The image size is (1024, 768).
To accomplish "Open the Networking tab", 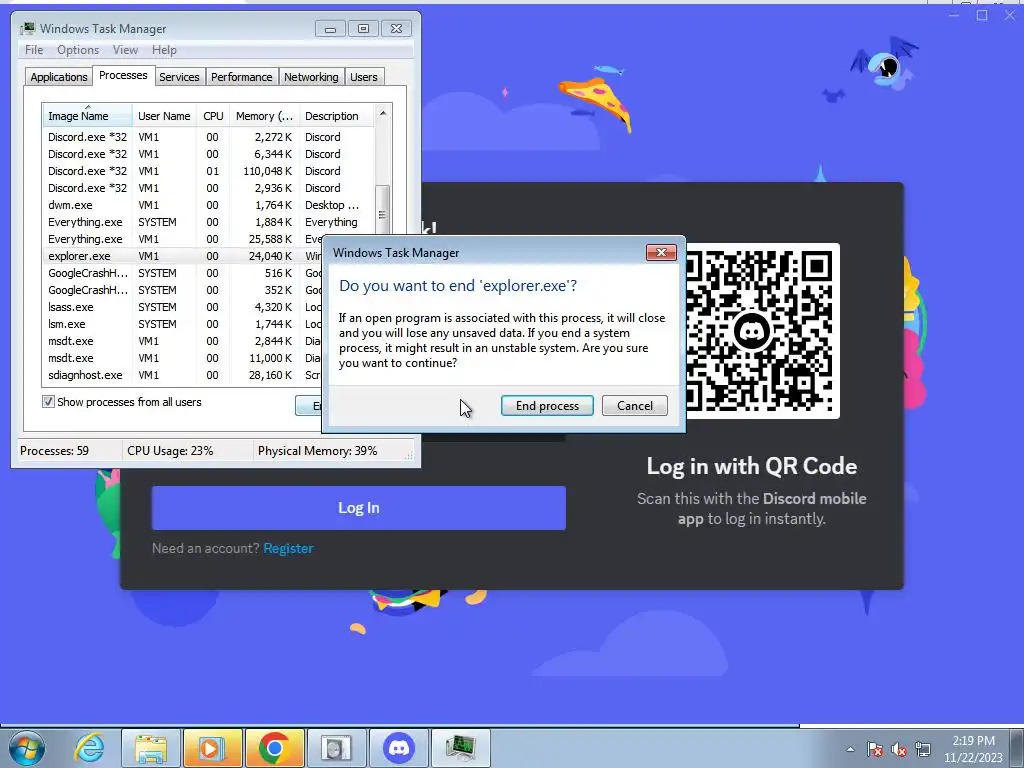I will tap(311, 77).
